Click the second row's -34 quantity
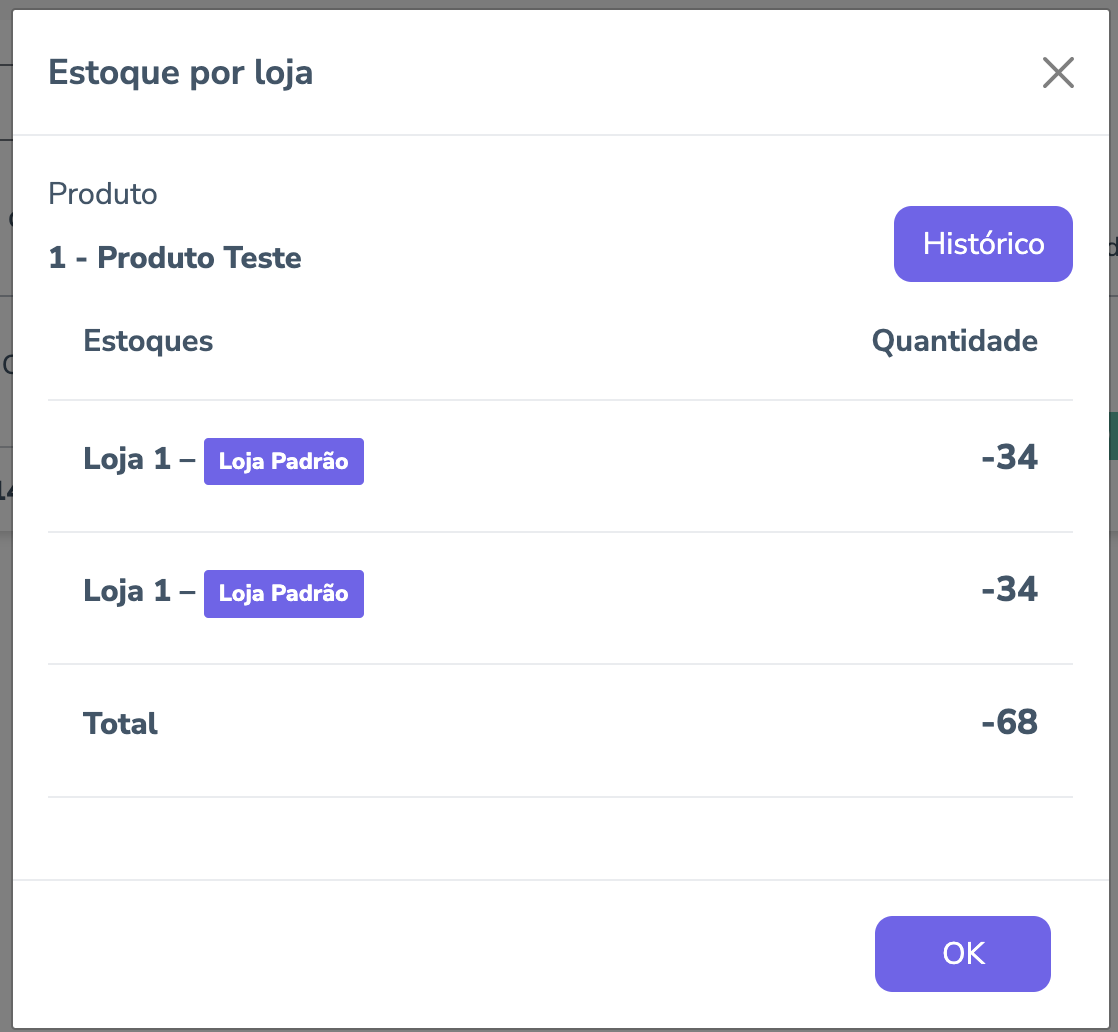 1009,589
